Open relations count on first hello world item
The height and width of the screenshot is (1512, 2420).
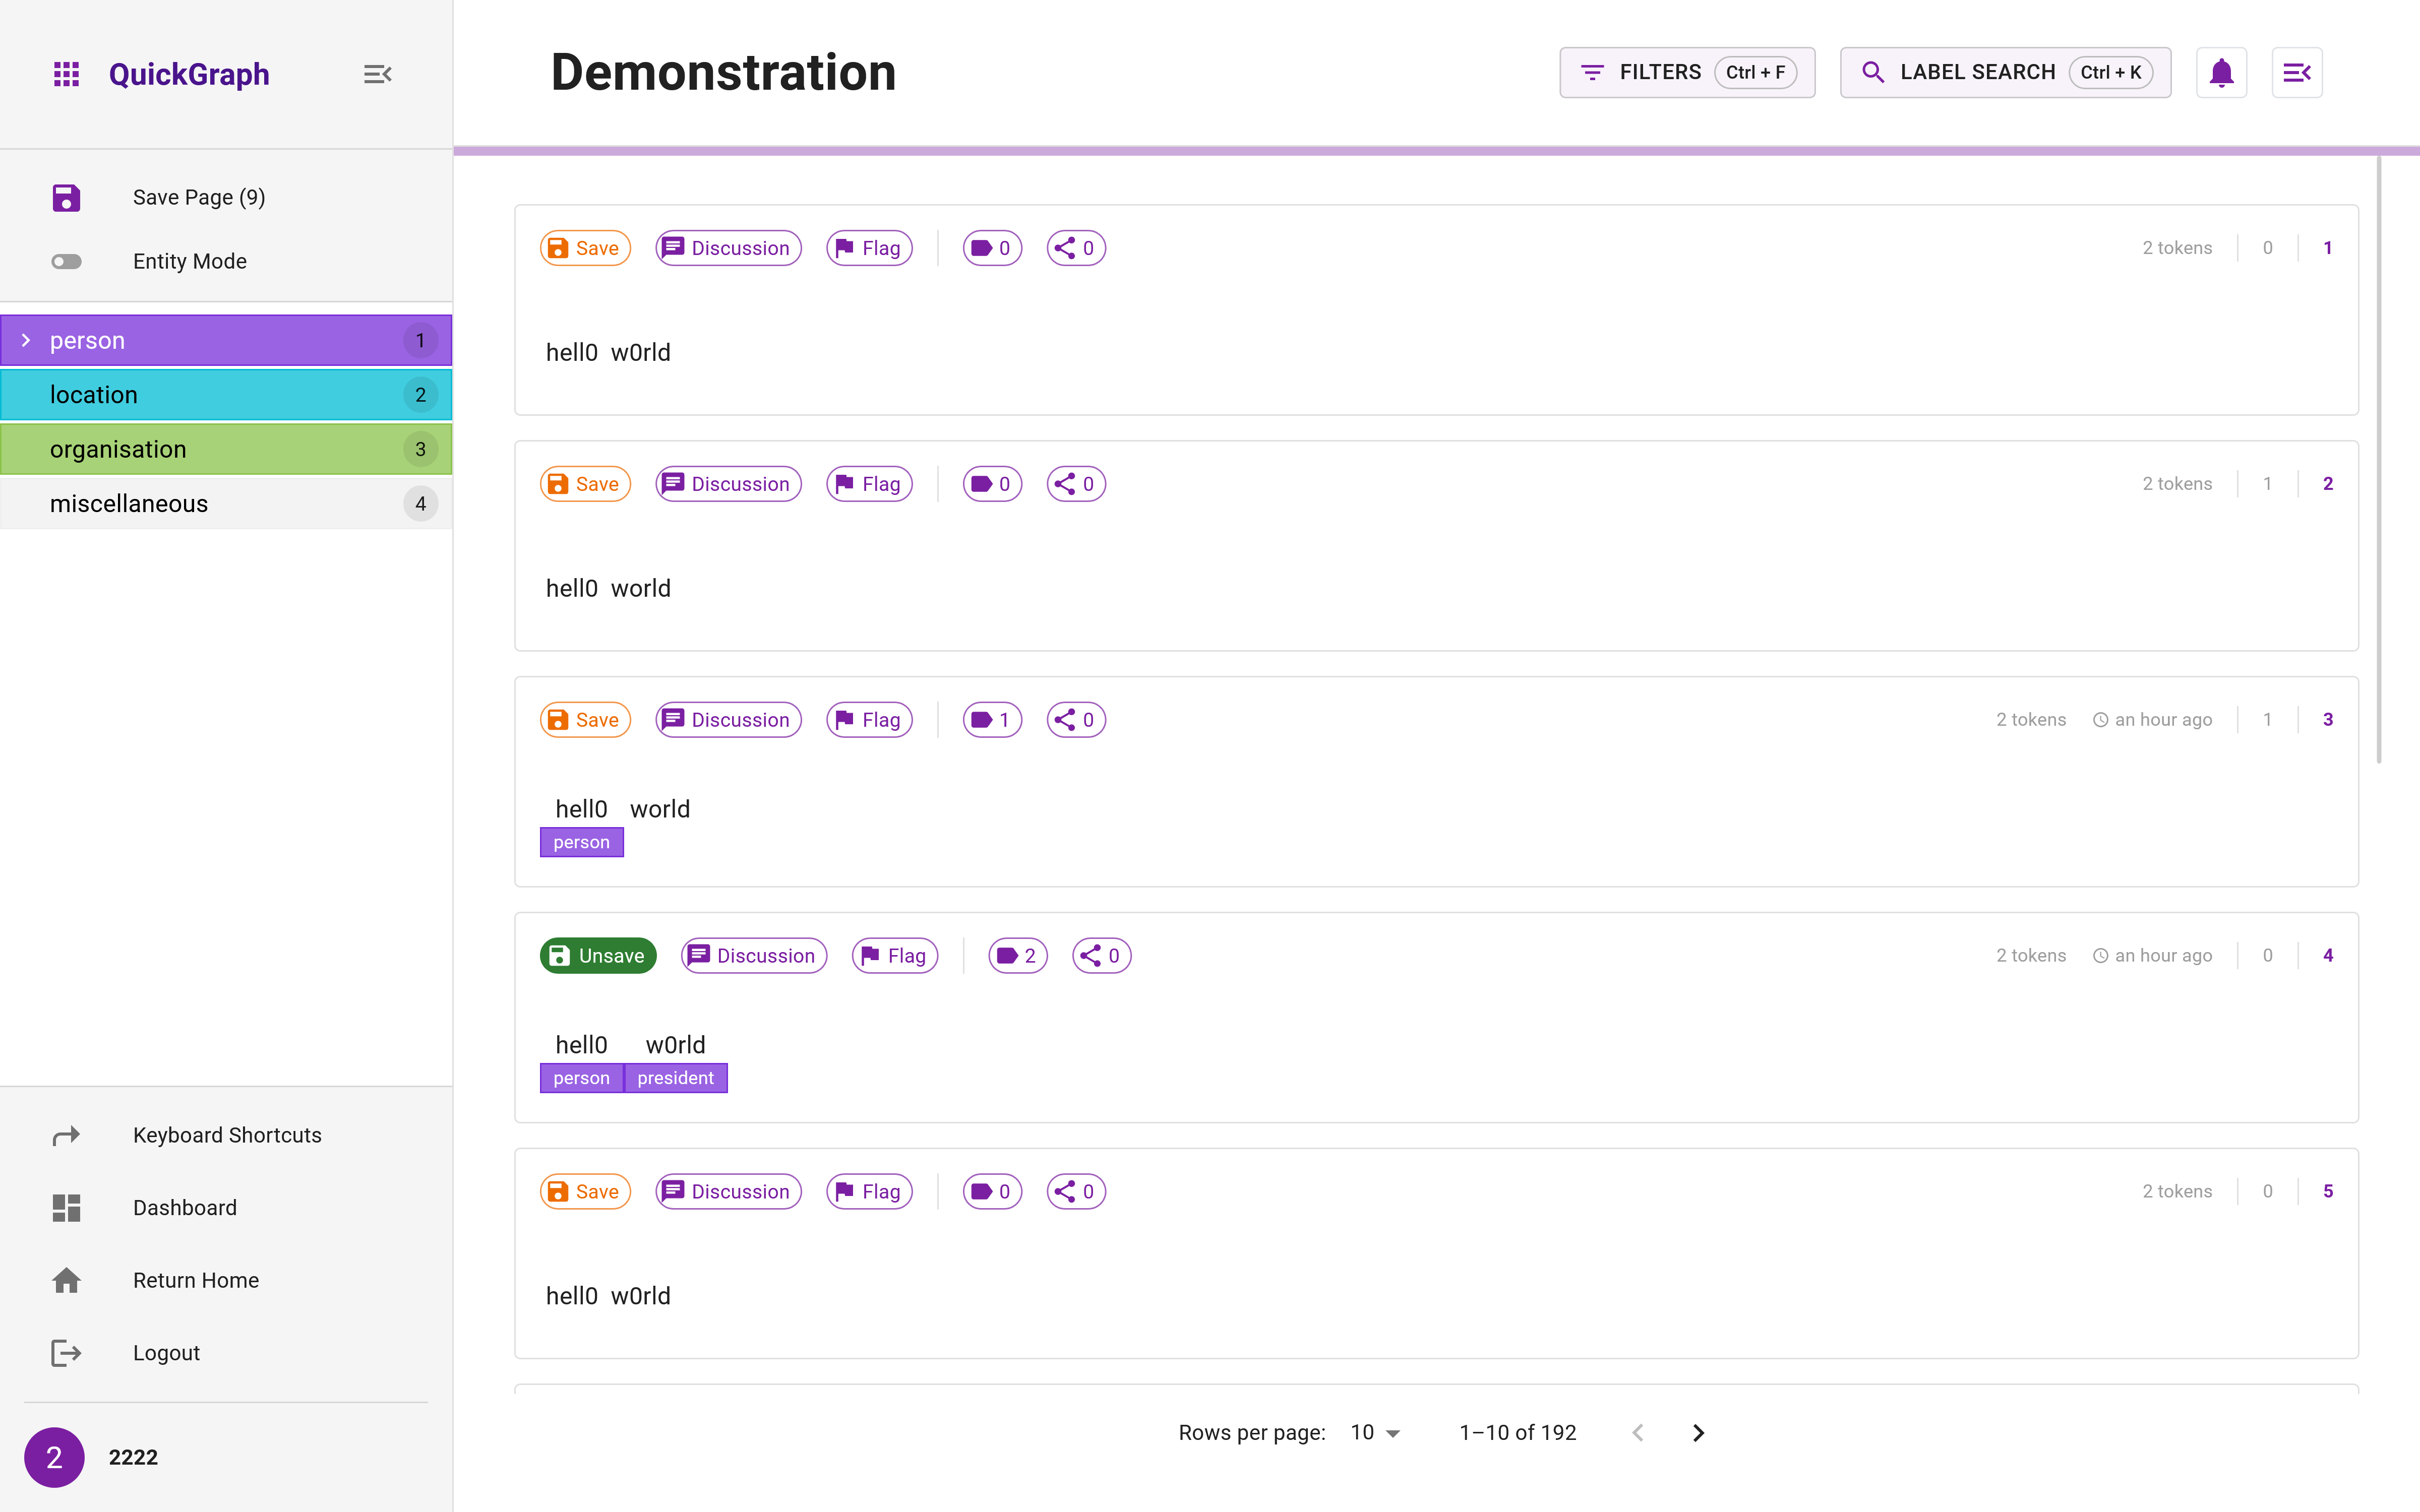coord(1076,248)
